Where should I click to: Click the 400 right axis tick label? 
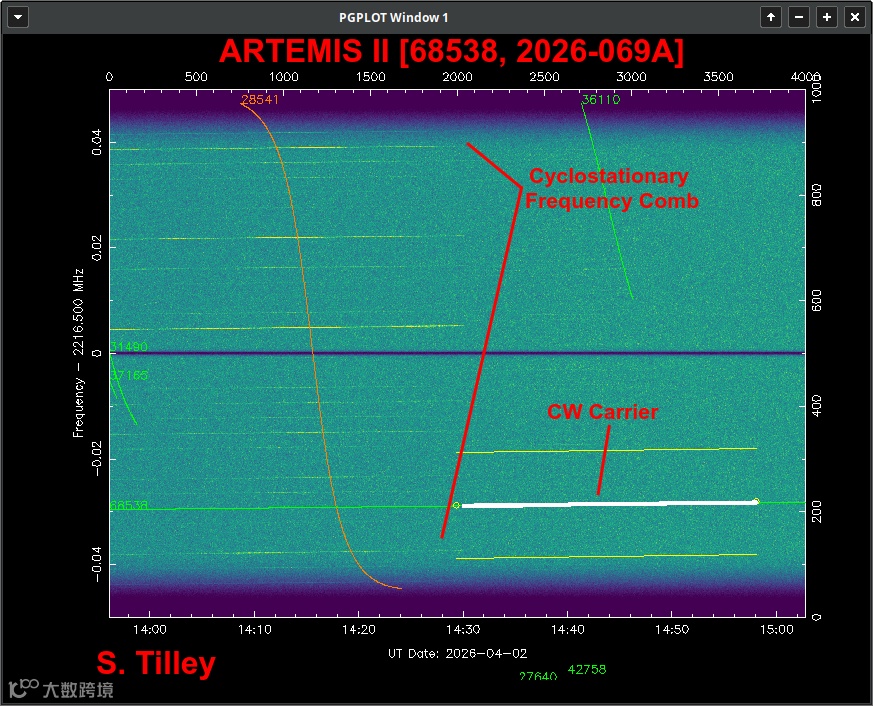click(816, 406)
